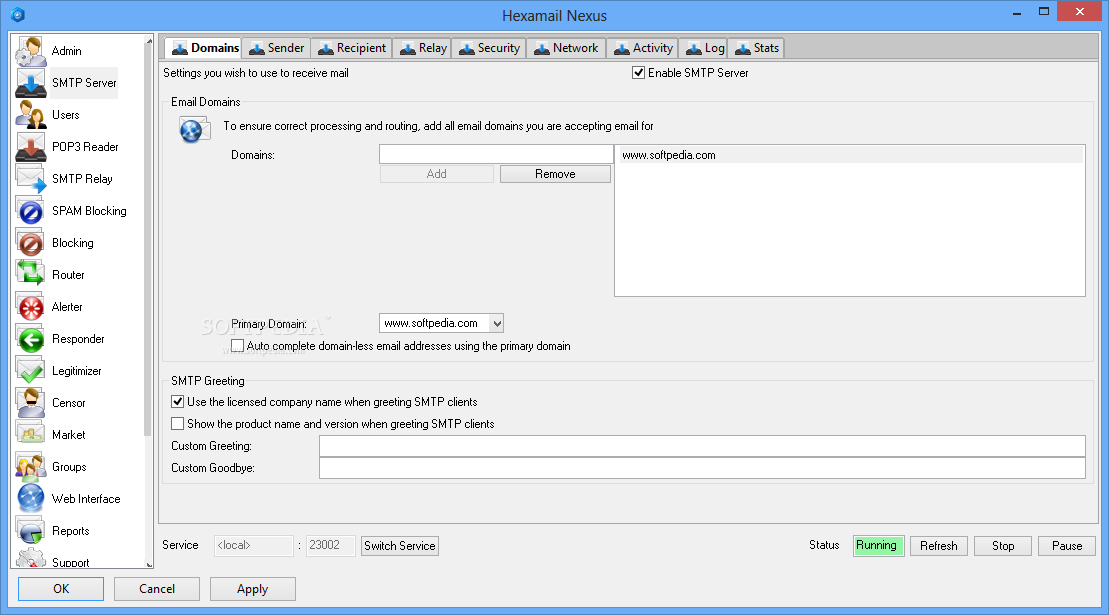
Task: Open the Support sidebar icon
Action: coord(30,558)
